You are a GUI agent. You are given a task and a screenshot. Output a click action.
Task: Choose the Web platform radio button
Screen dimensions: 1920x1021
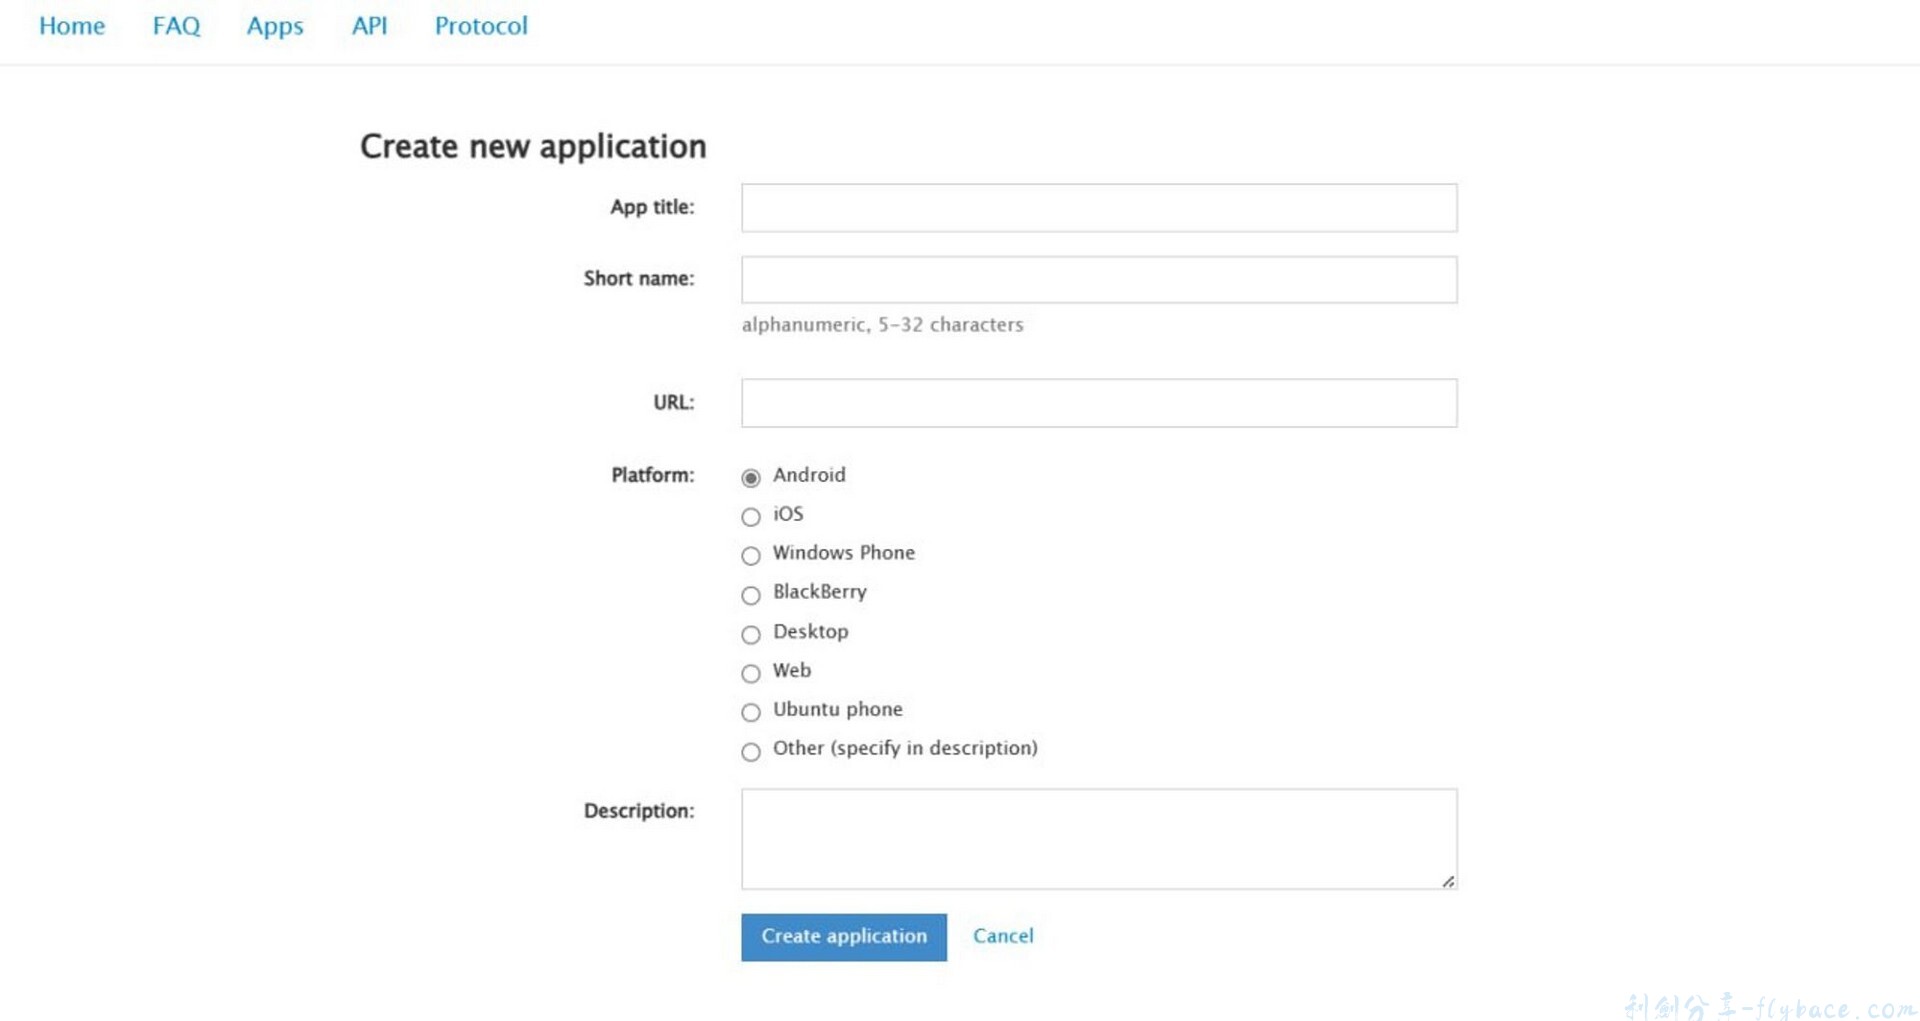tap(751, 674)
